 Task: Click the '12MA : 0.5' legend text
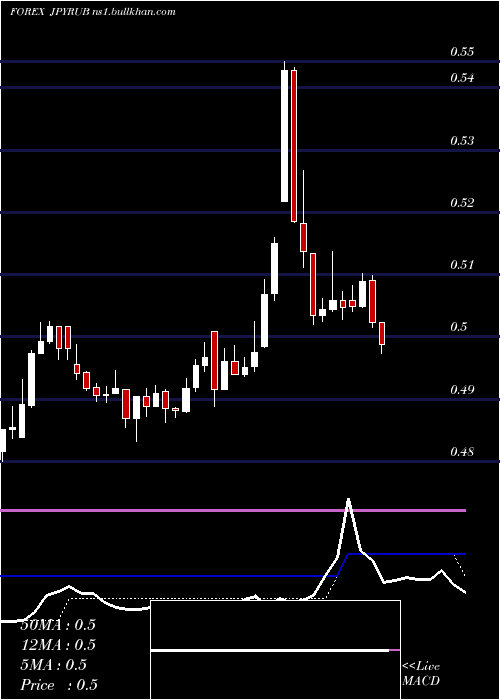[x=58, y=645]
